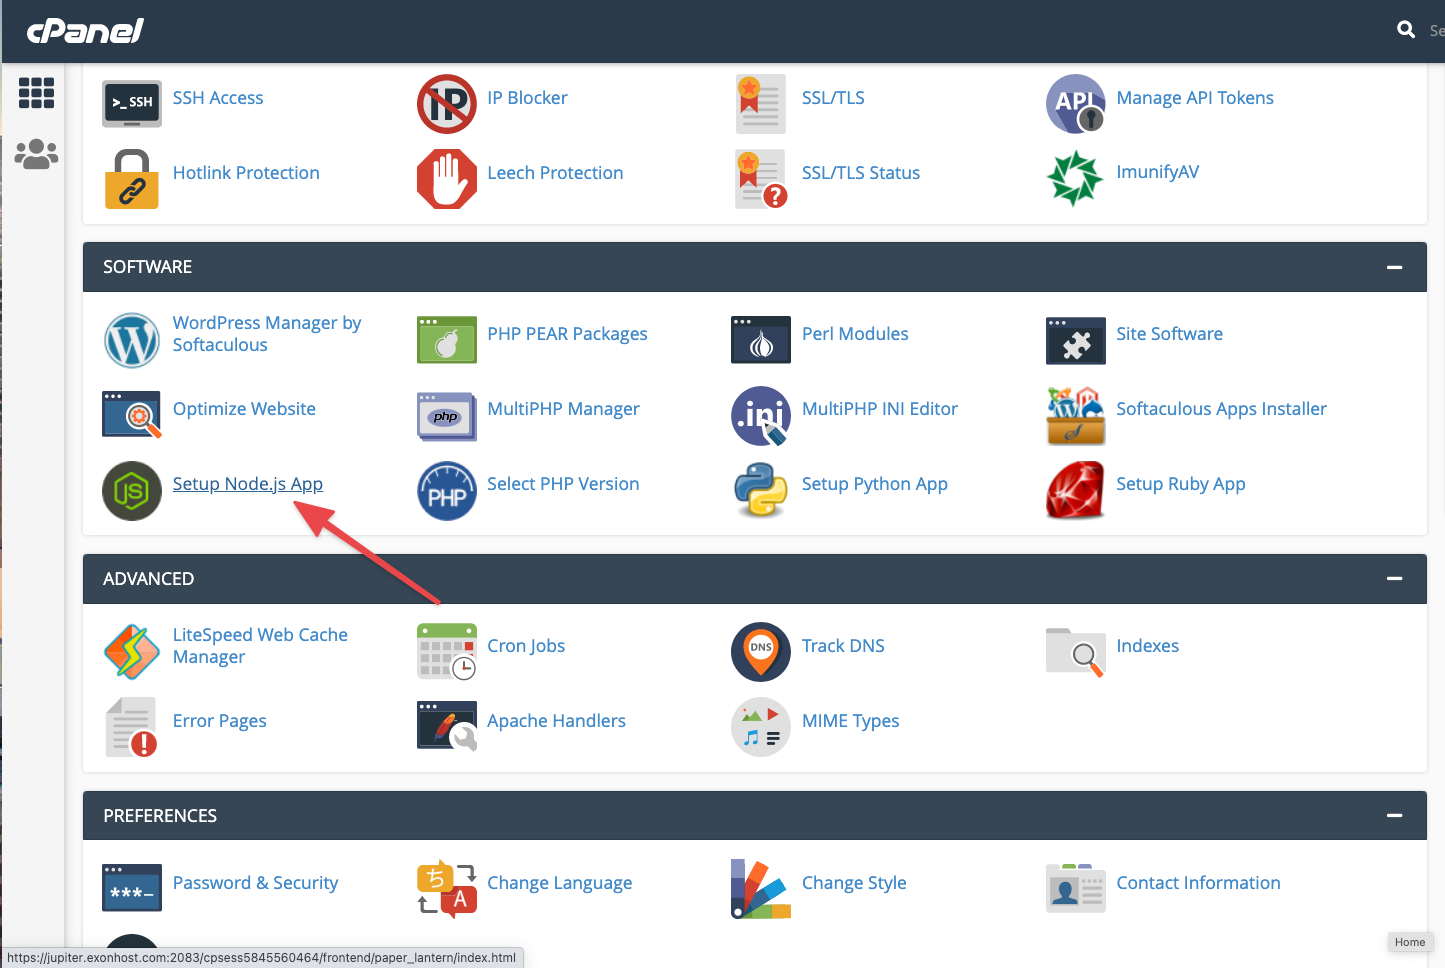Open the Contact Information link

click(1198, 883)
